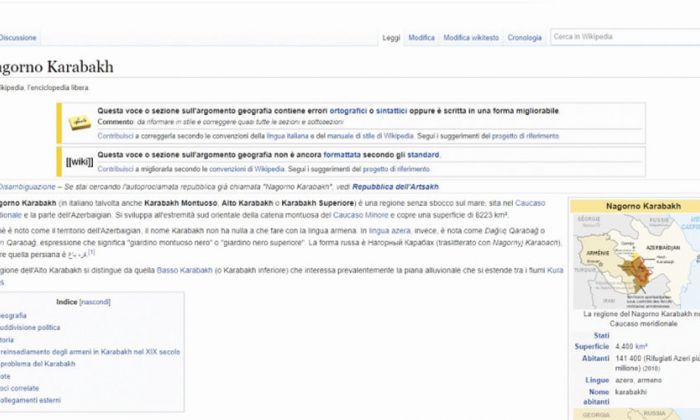Jump to Collegamenti esterni section
700x420 pixels.
[30, 400]
